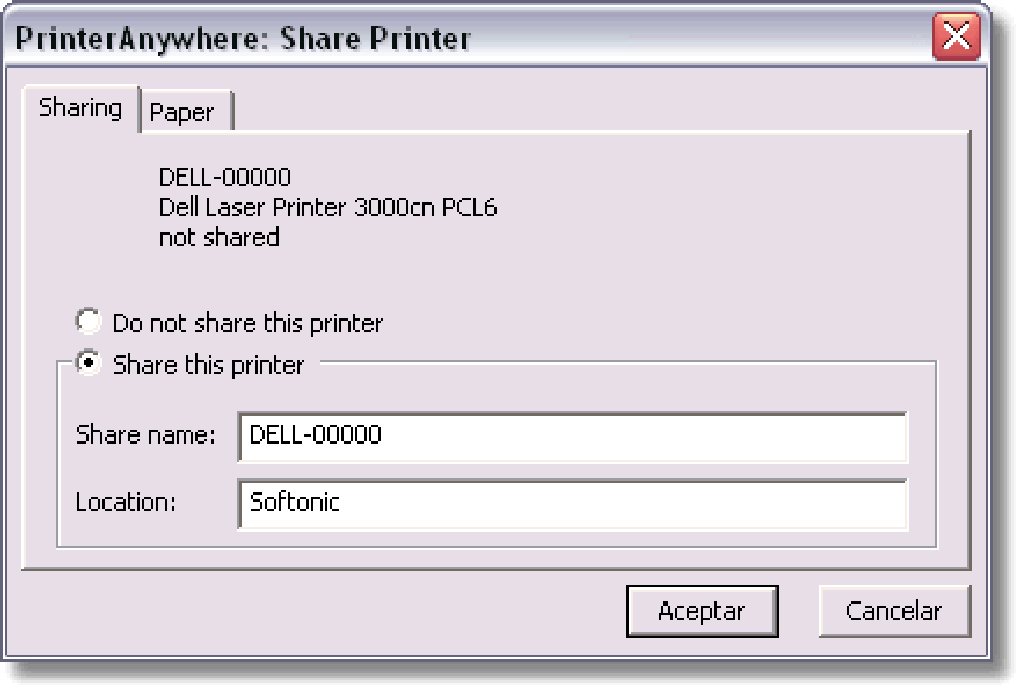
Task: Click the 'Location:' label
Action: click(126, 503)
